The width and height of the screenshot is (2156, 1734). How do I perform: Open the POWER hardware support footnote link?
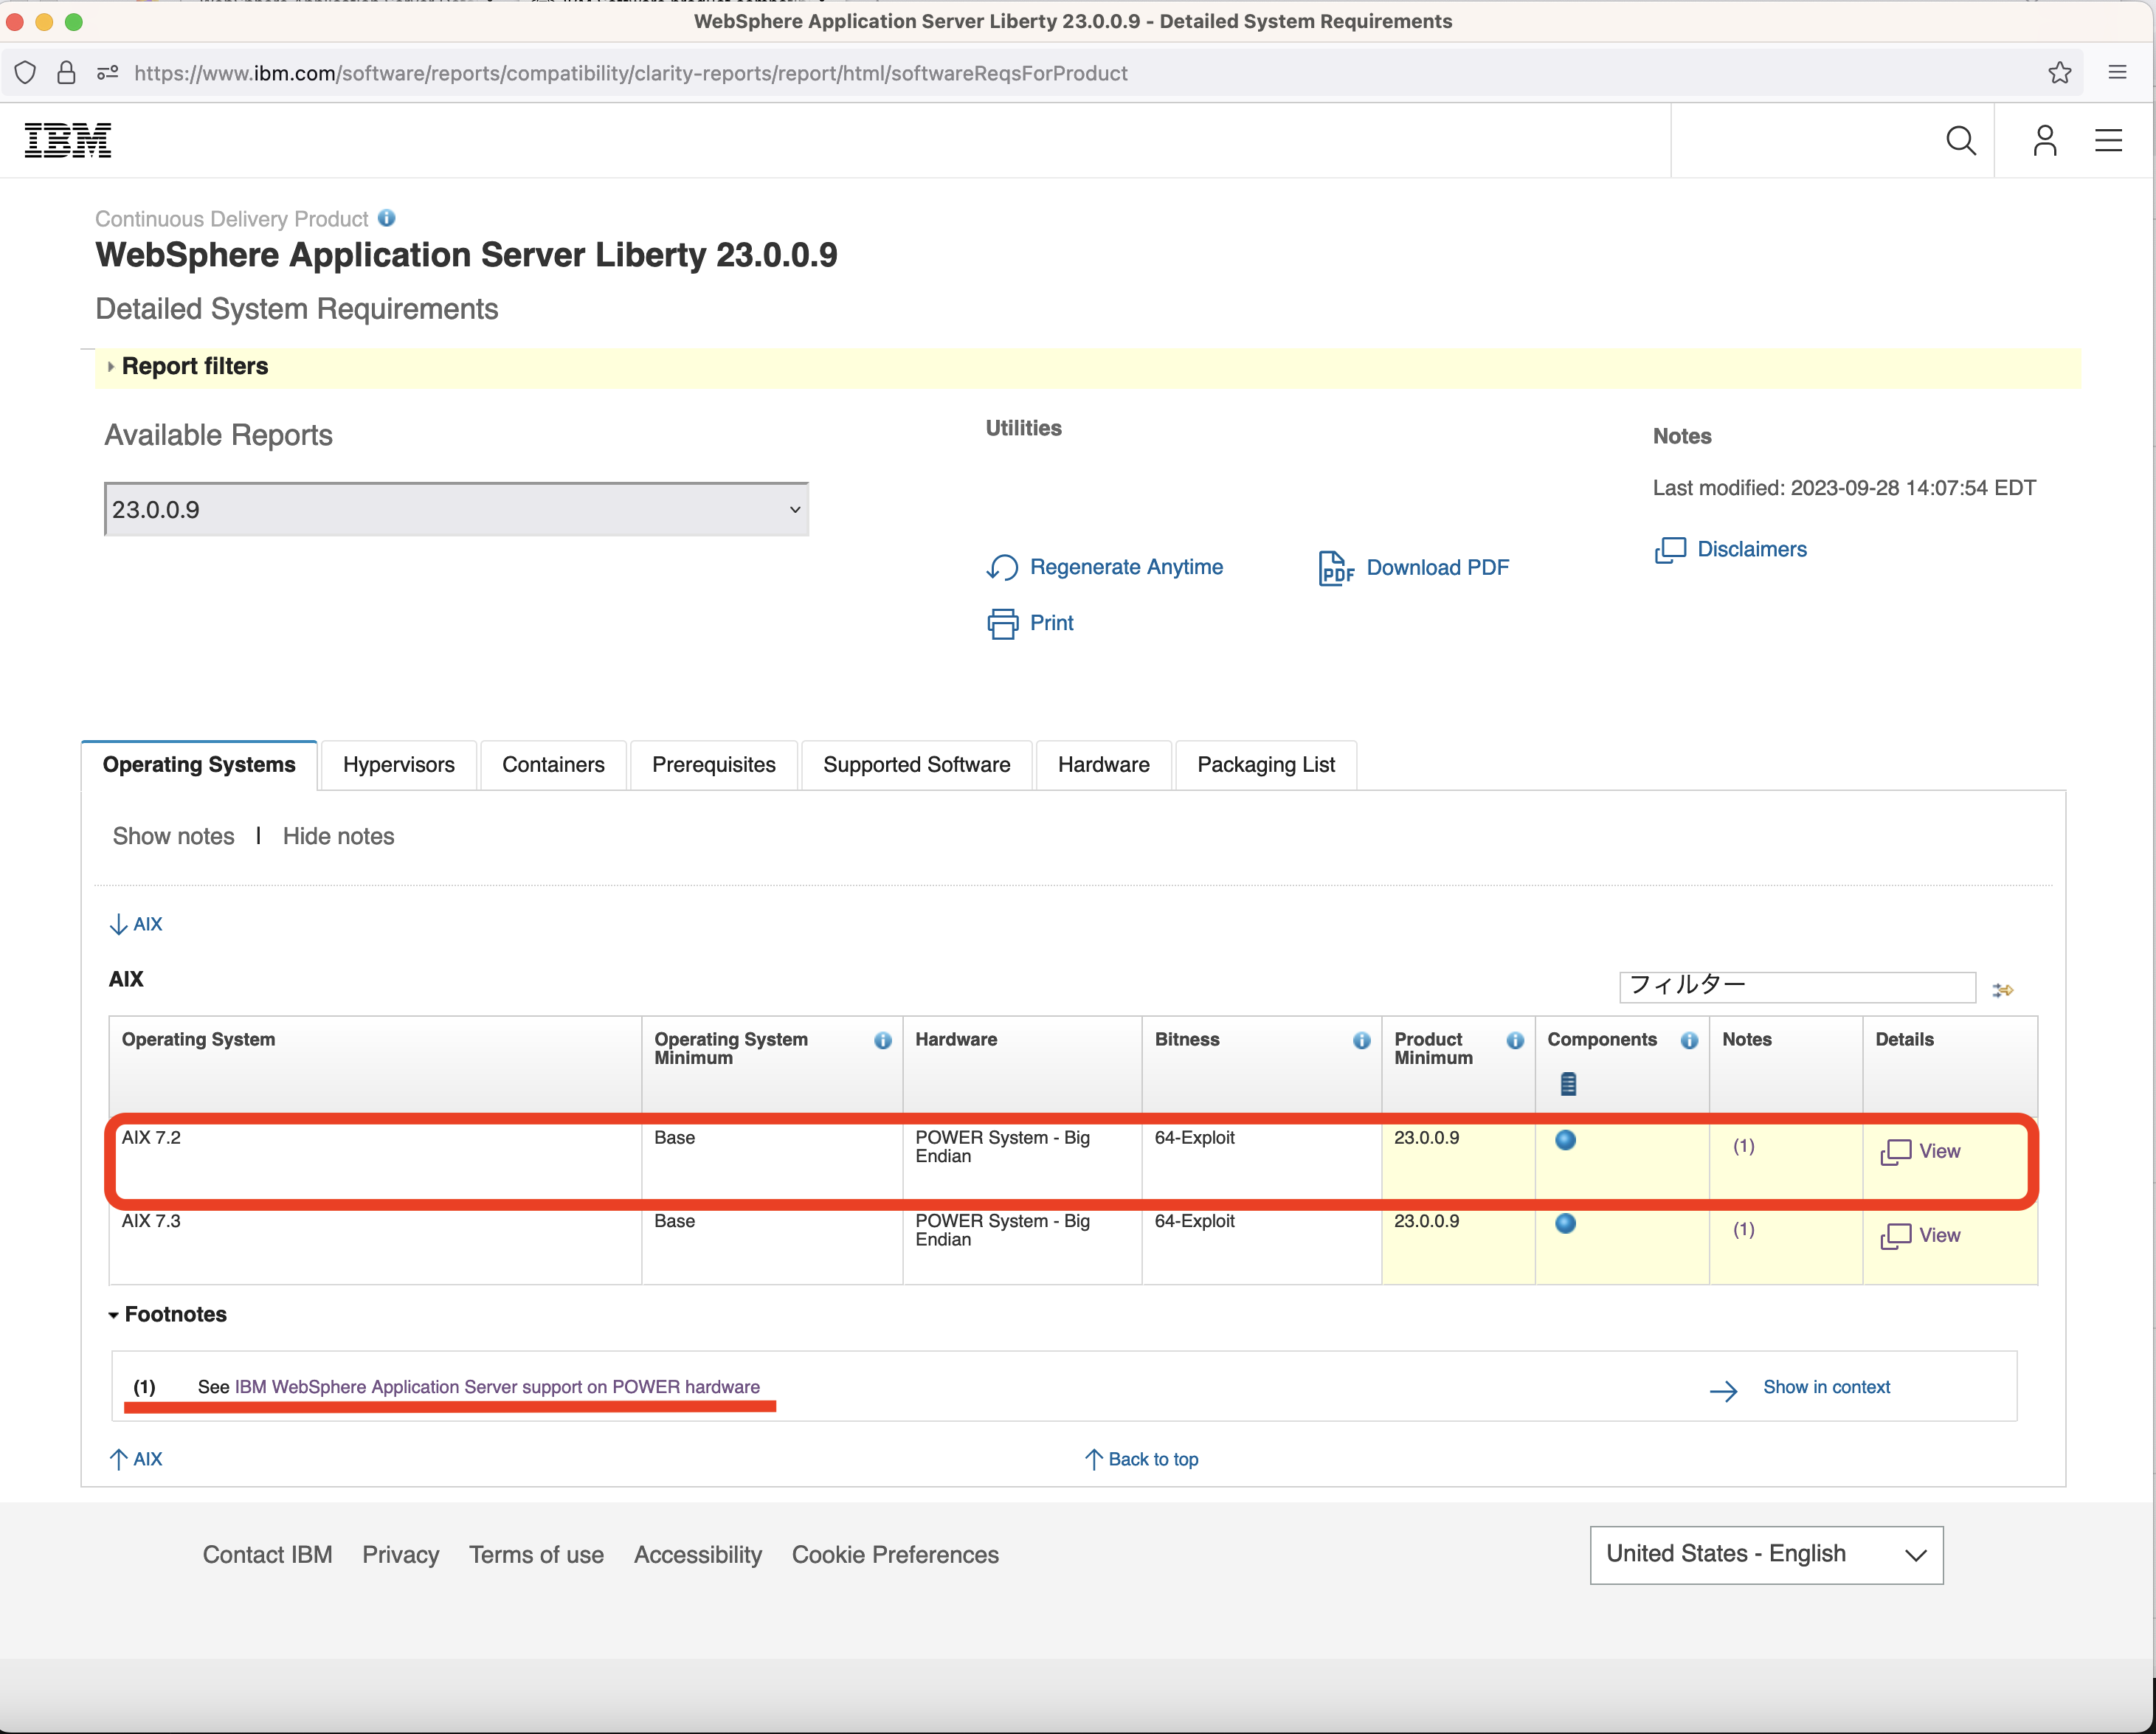click(496, 1387)
